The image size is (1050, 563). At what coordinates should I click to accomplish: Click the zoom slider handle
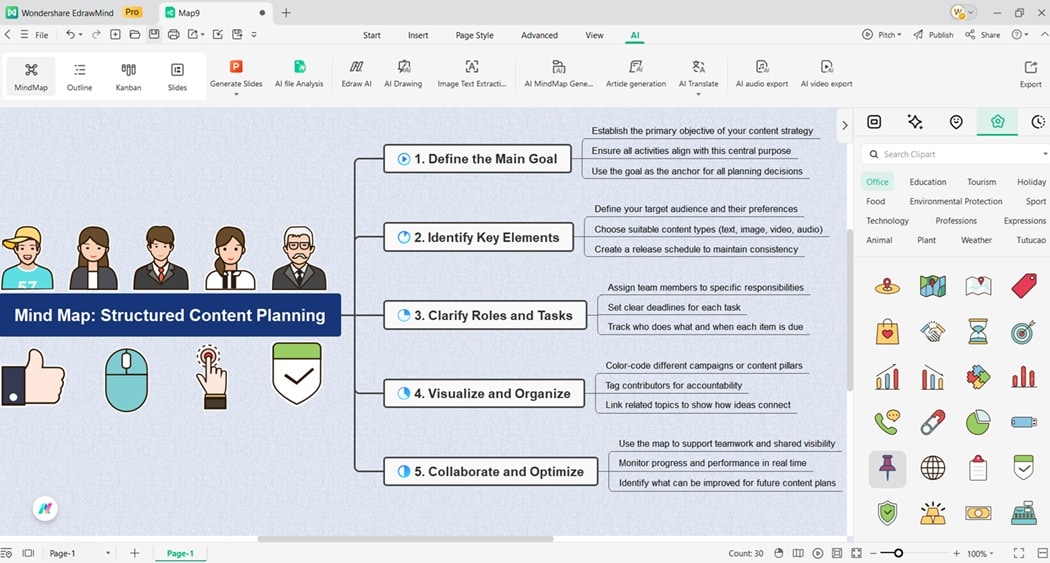point(899,553)
